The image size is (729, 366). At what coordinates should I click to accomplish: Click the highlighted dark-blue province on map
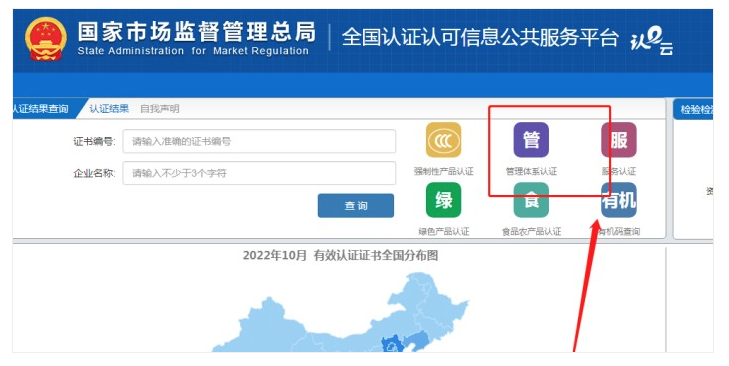point(391,345)
